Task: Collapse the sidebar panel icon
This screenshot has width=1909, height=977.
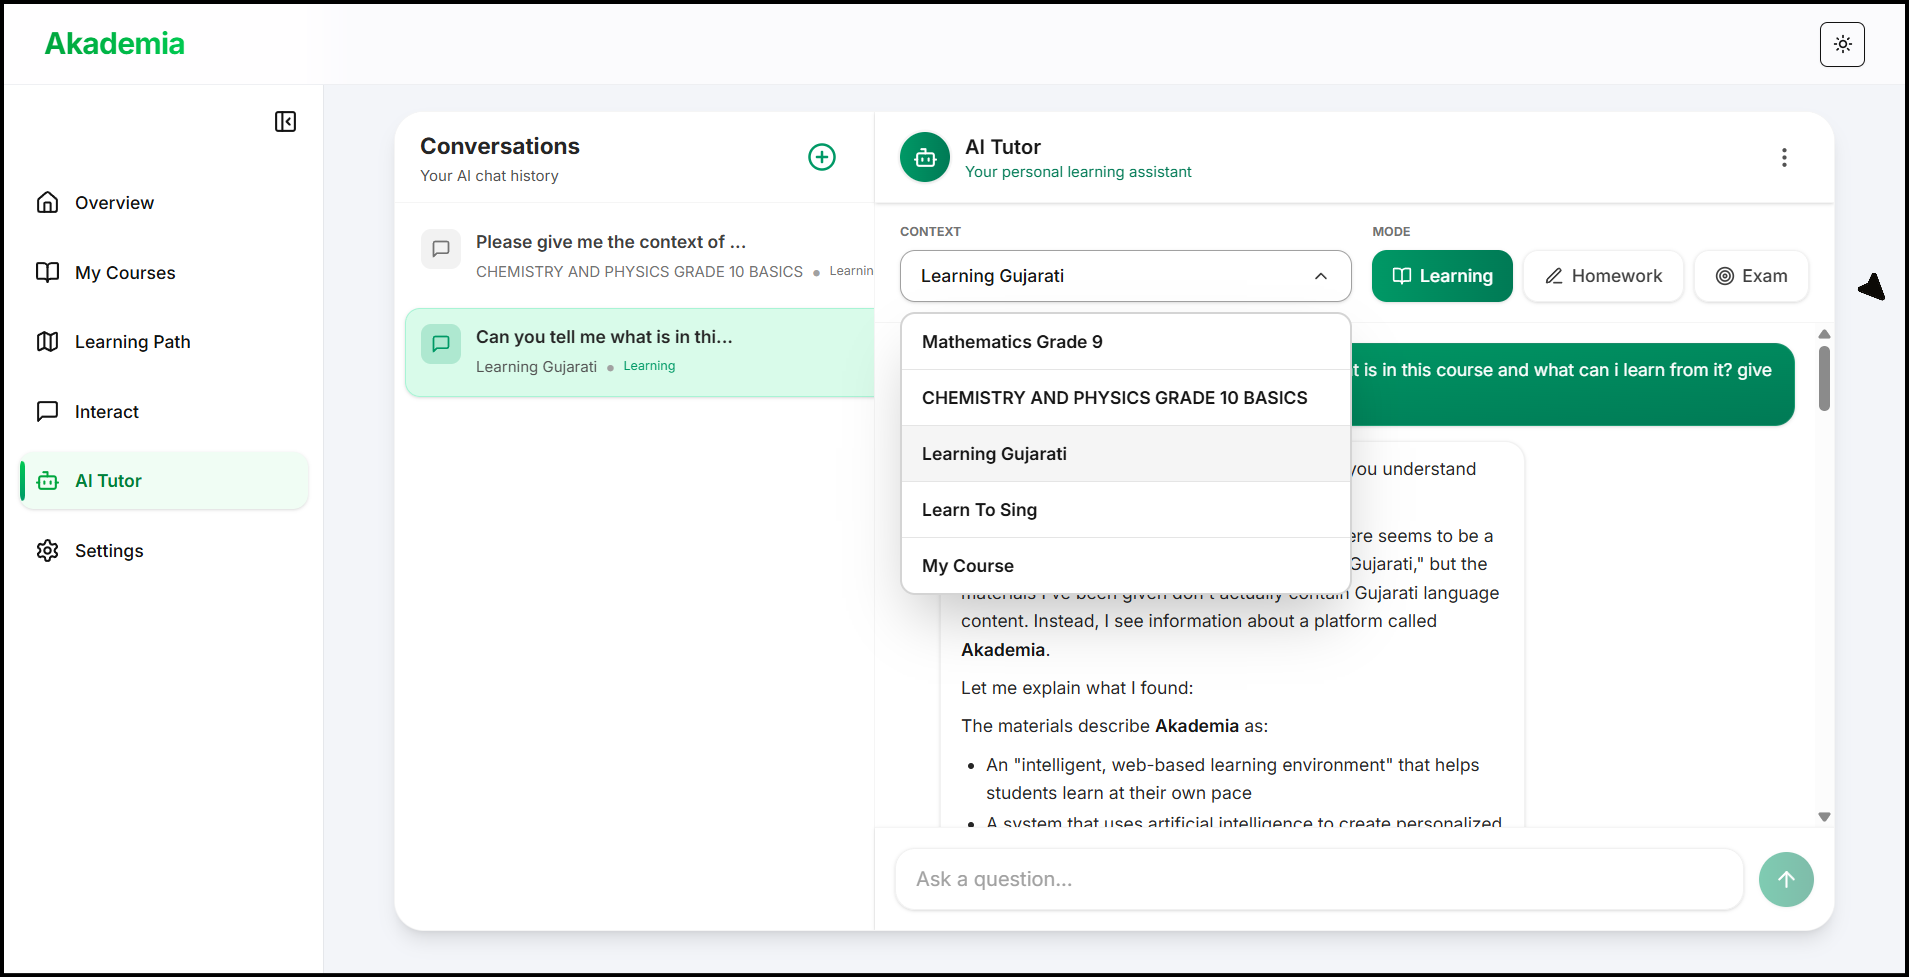Action: click(x=285, y=122)
